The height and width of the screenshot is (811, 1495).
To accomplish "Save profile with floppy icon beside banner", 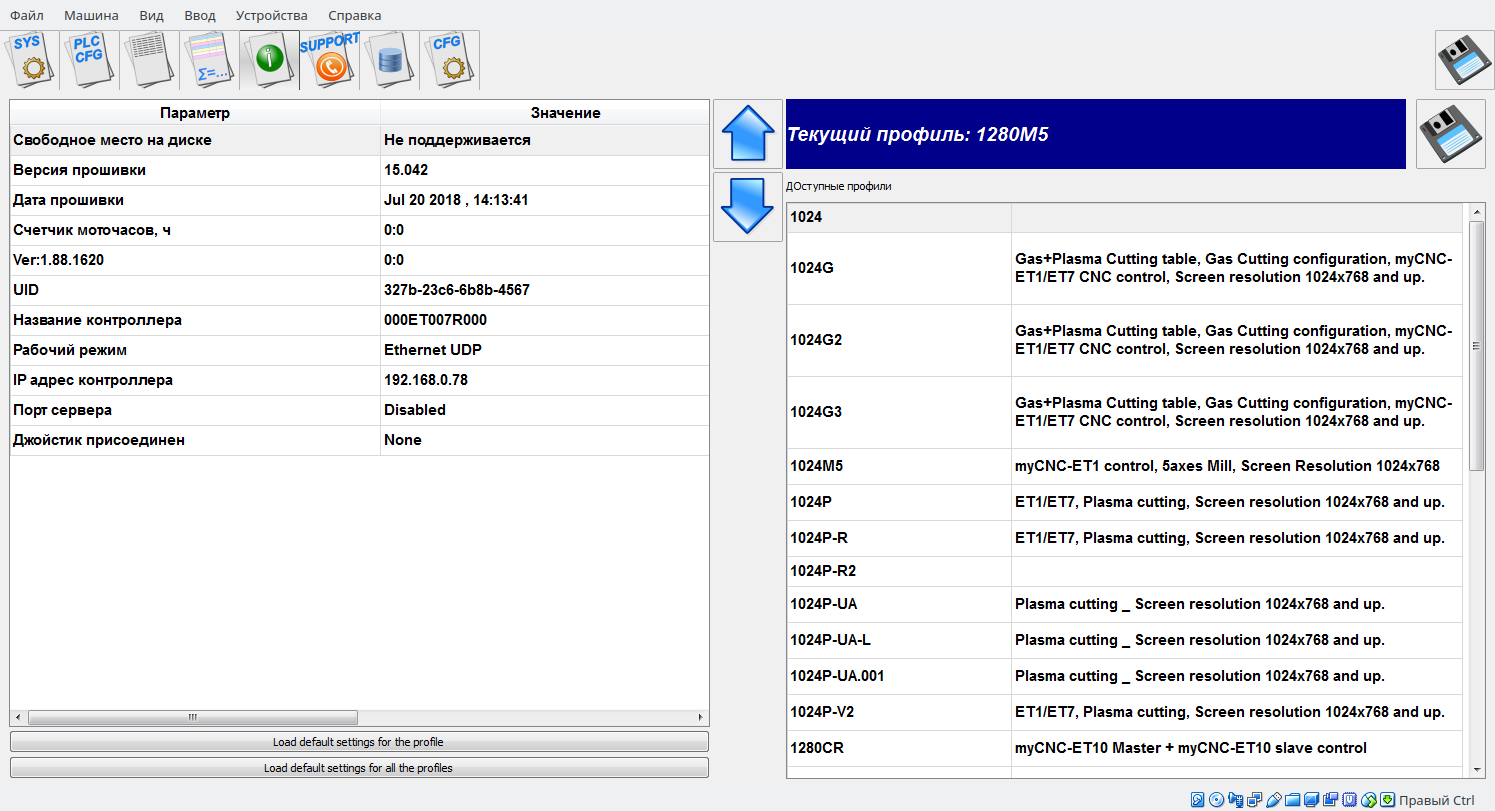I will (1451, 134).
